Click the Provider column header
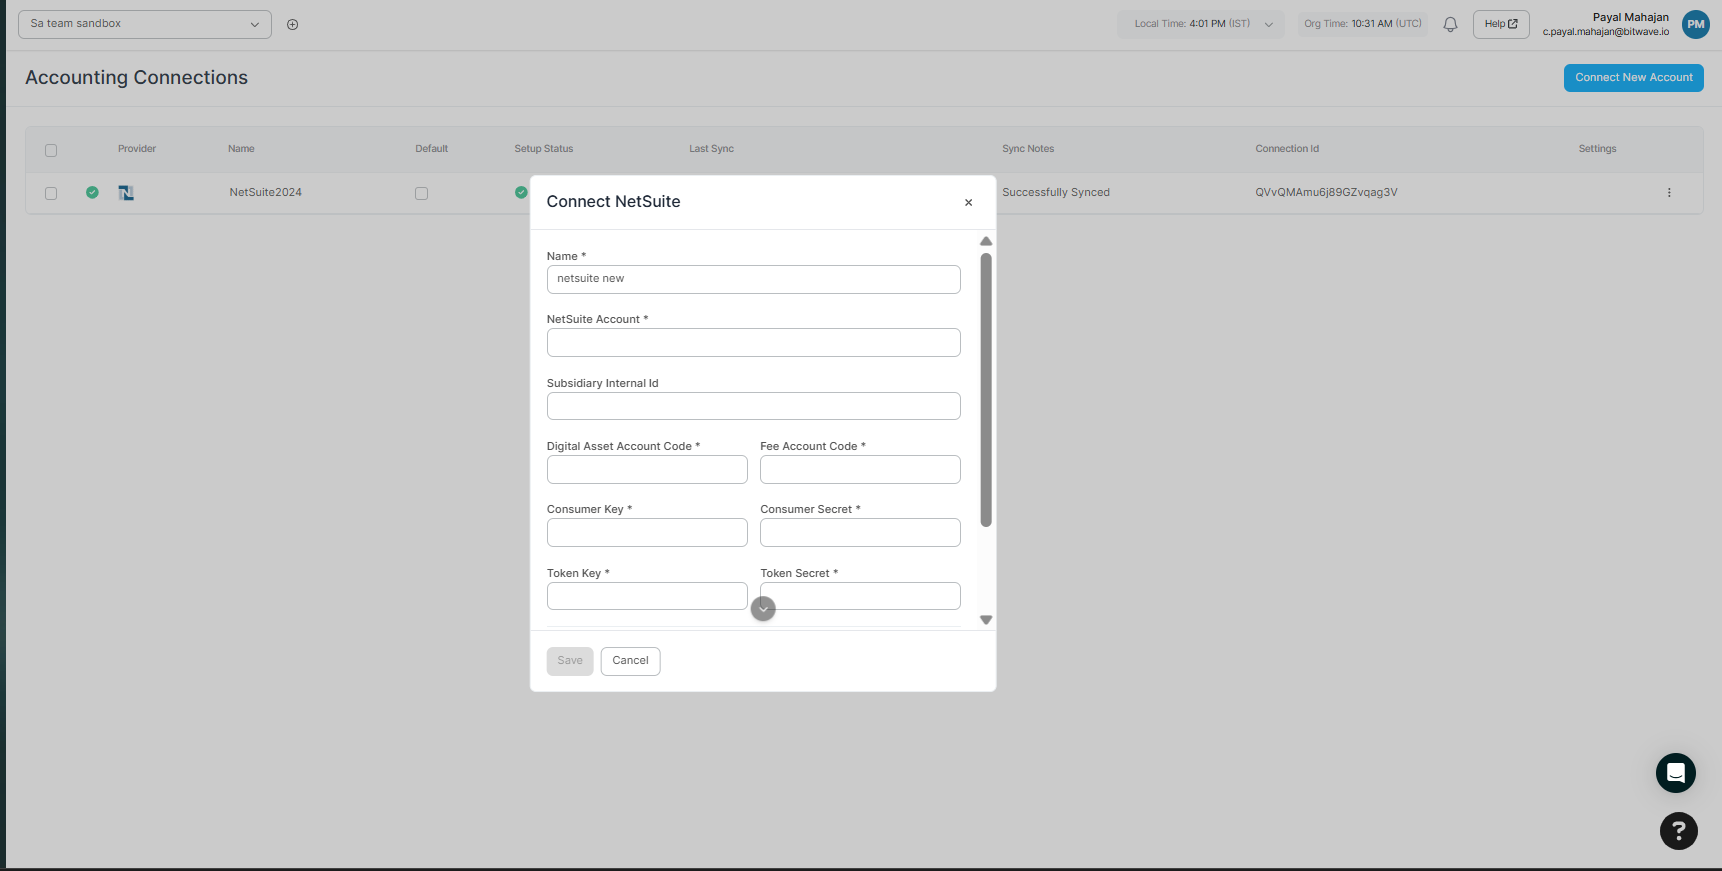 [x=137, y=149]
